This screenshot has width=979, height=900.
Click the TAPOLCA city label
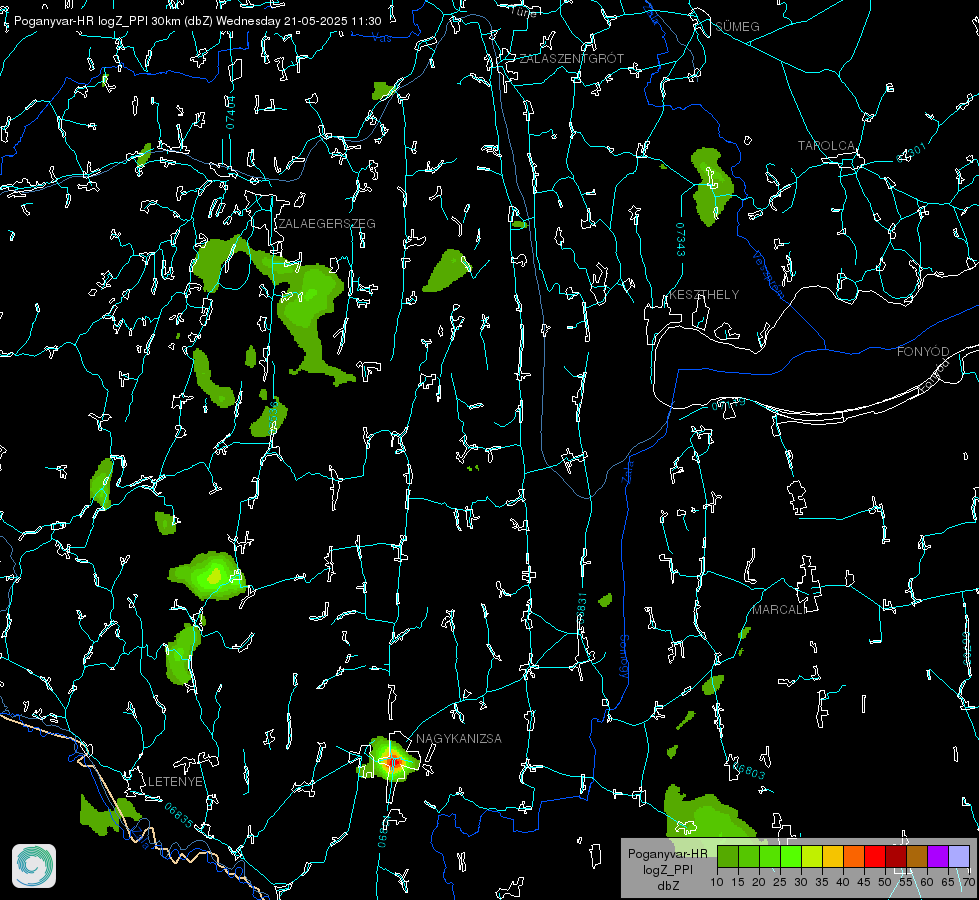(x=826, y=146)
